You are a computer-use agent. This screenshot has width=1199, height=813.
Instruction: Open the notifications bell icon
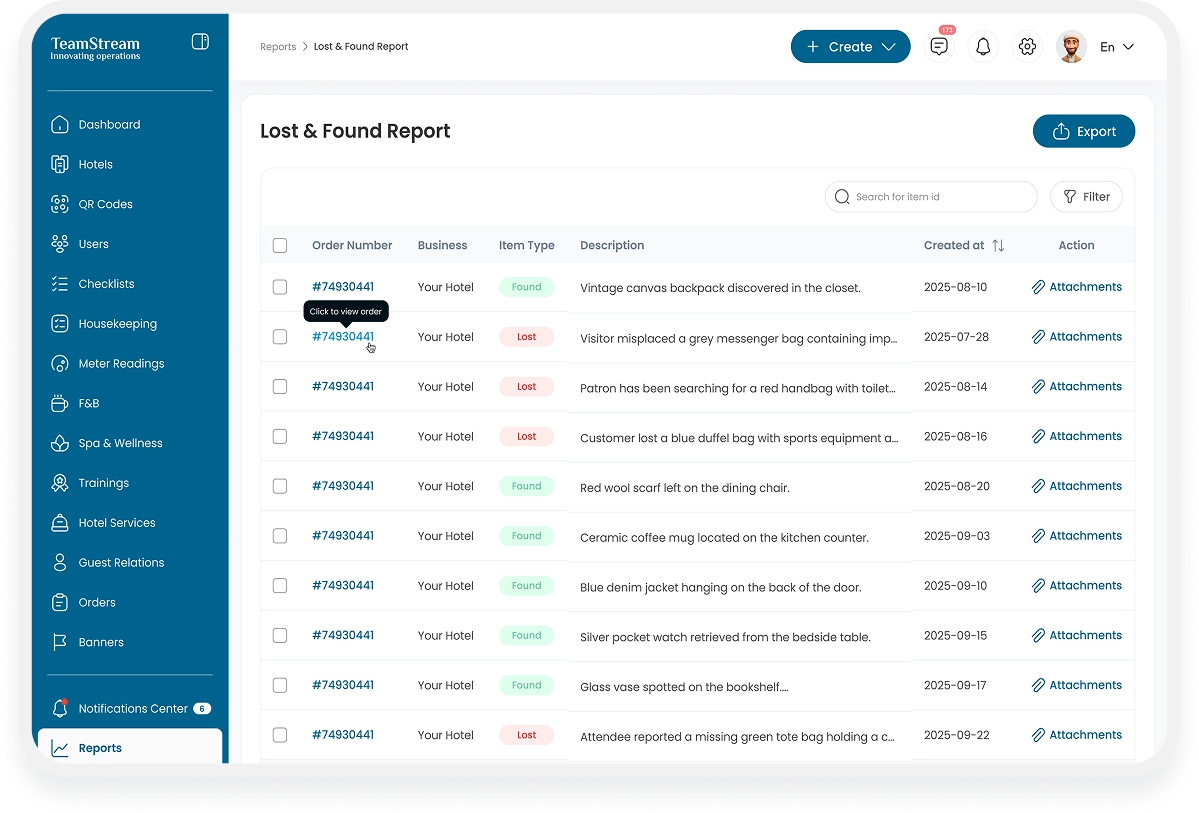983,47
